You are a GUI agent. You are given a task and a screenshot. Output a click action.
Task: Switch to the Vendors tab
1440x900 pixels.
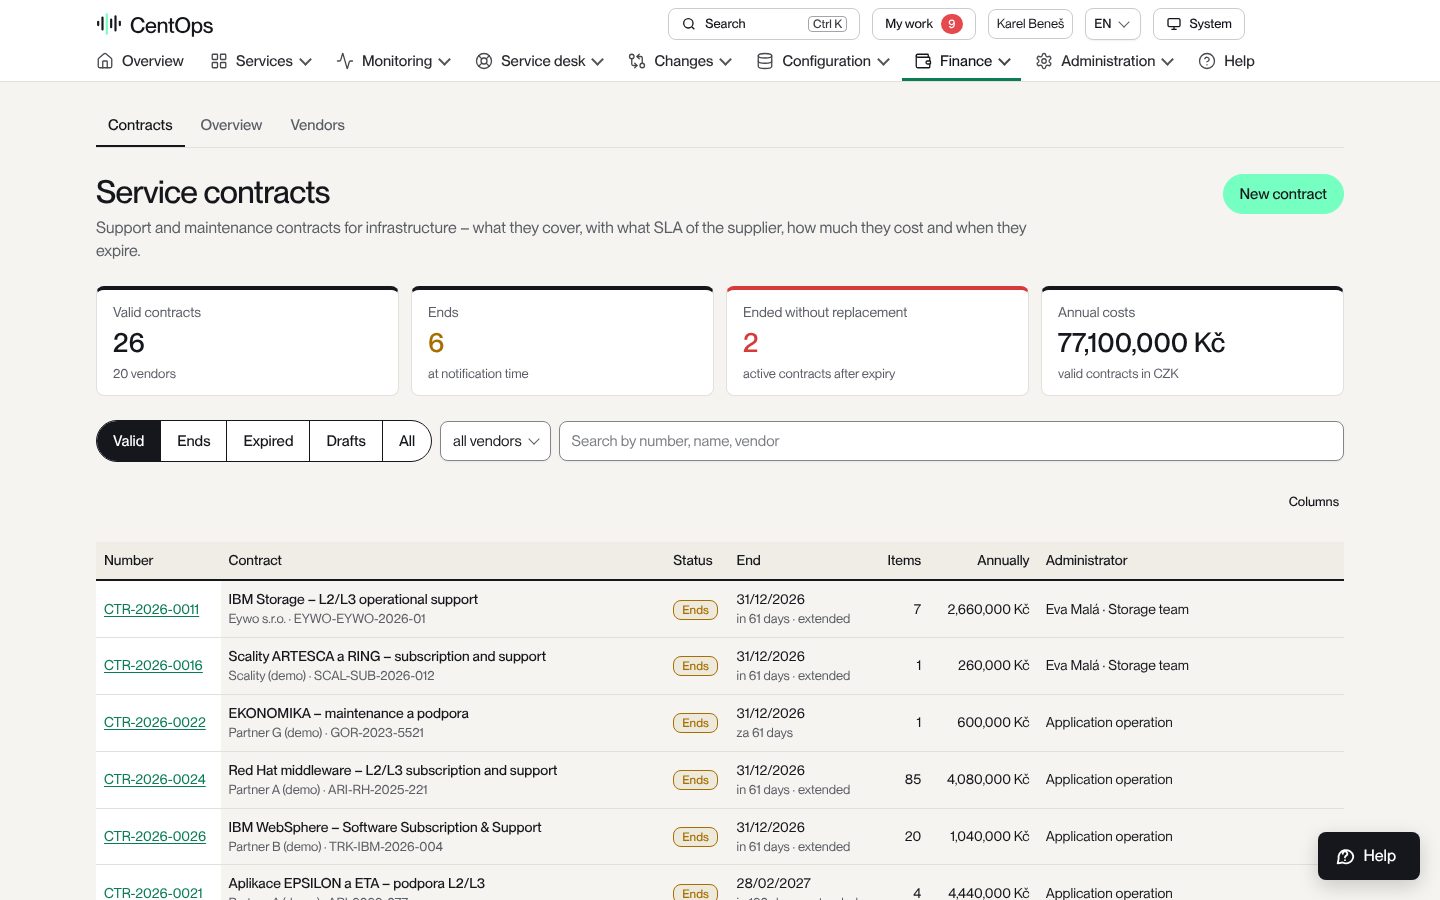317,125
